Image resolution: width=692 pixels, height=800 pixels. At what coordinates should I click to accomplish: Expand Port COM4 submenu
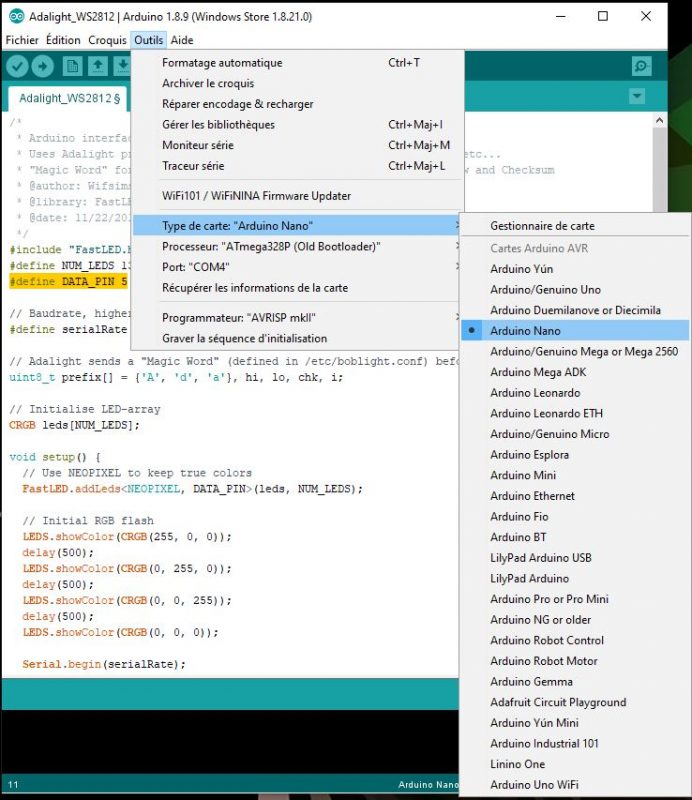298,267
